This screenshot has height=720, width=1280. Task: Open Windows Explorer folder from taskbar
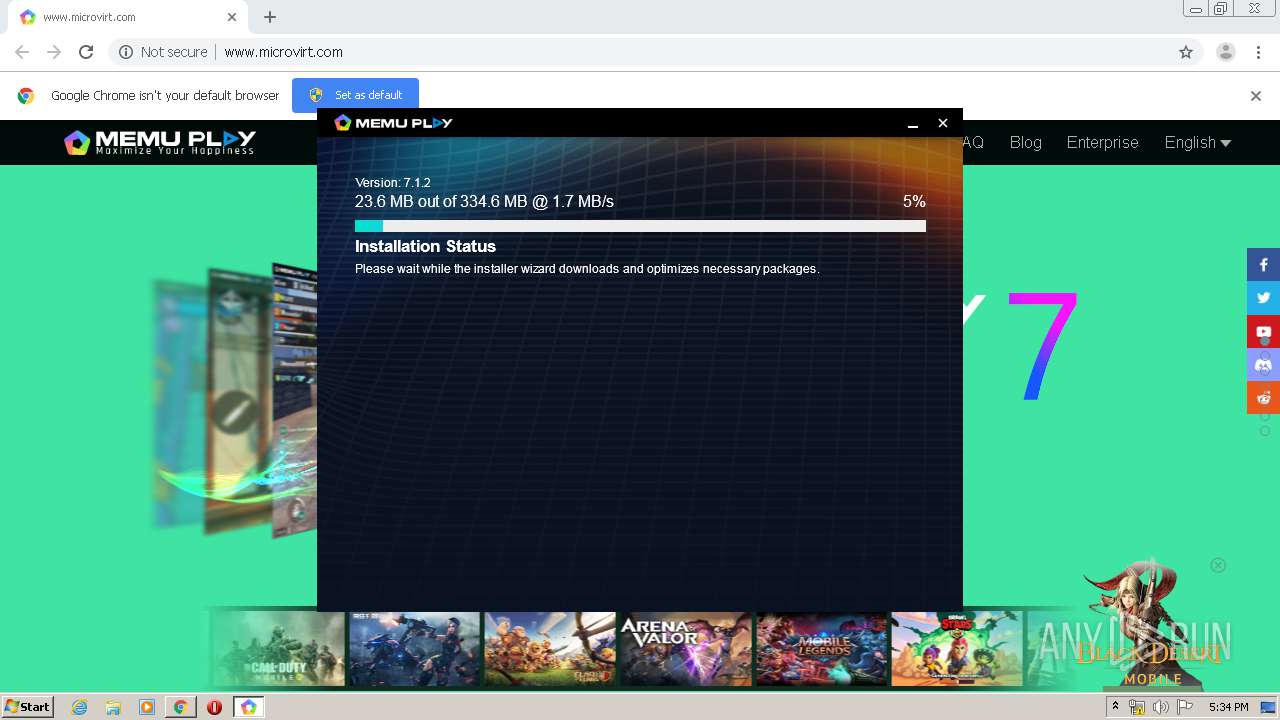[x=113, y=707]
